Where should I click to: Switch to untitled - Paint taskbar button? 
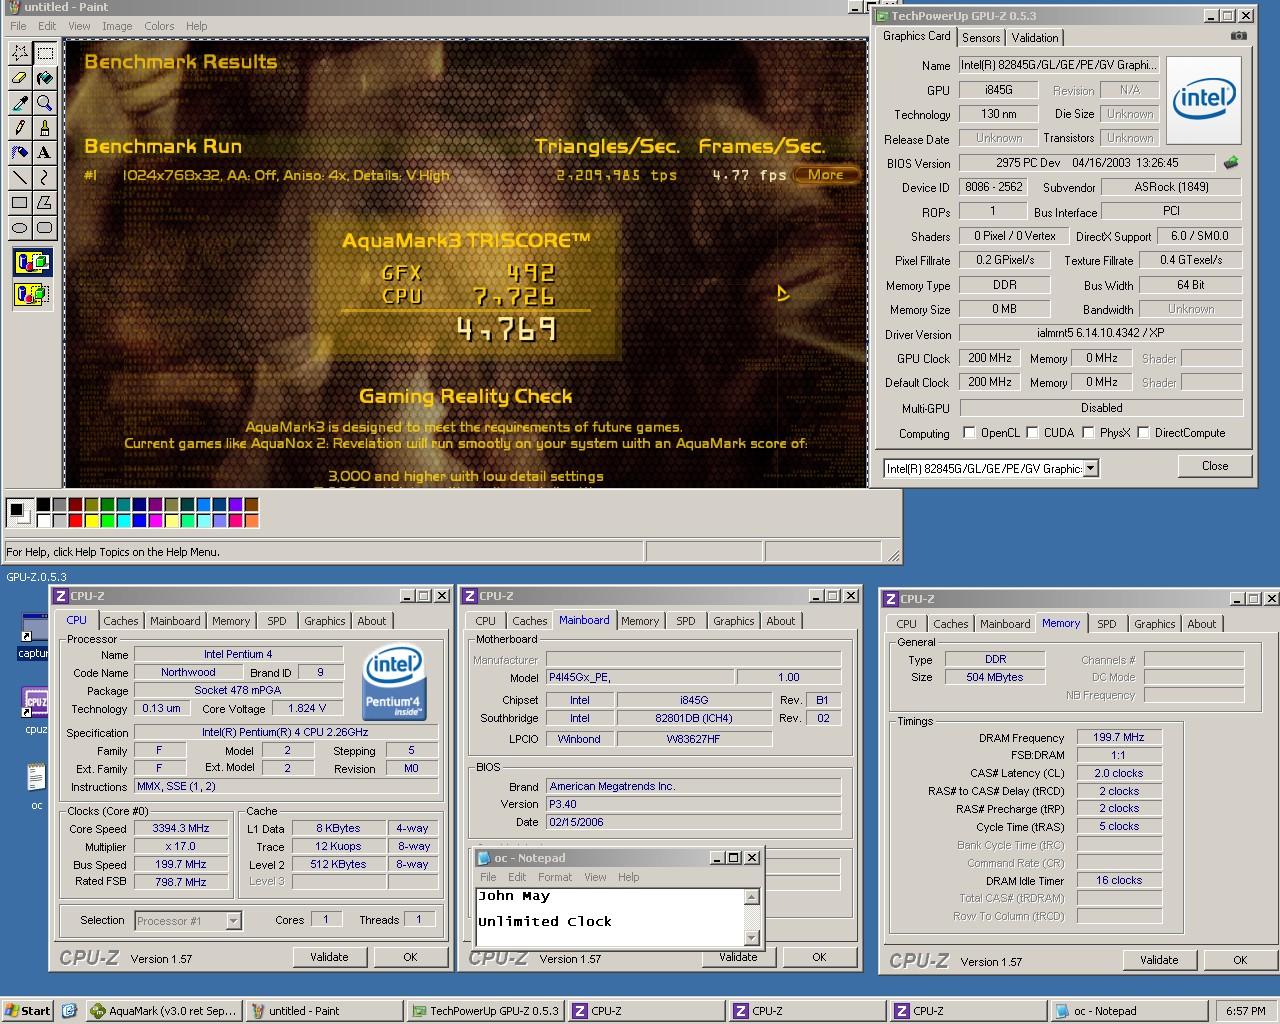(324, 1011)
